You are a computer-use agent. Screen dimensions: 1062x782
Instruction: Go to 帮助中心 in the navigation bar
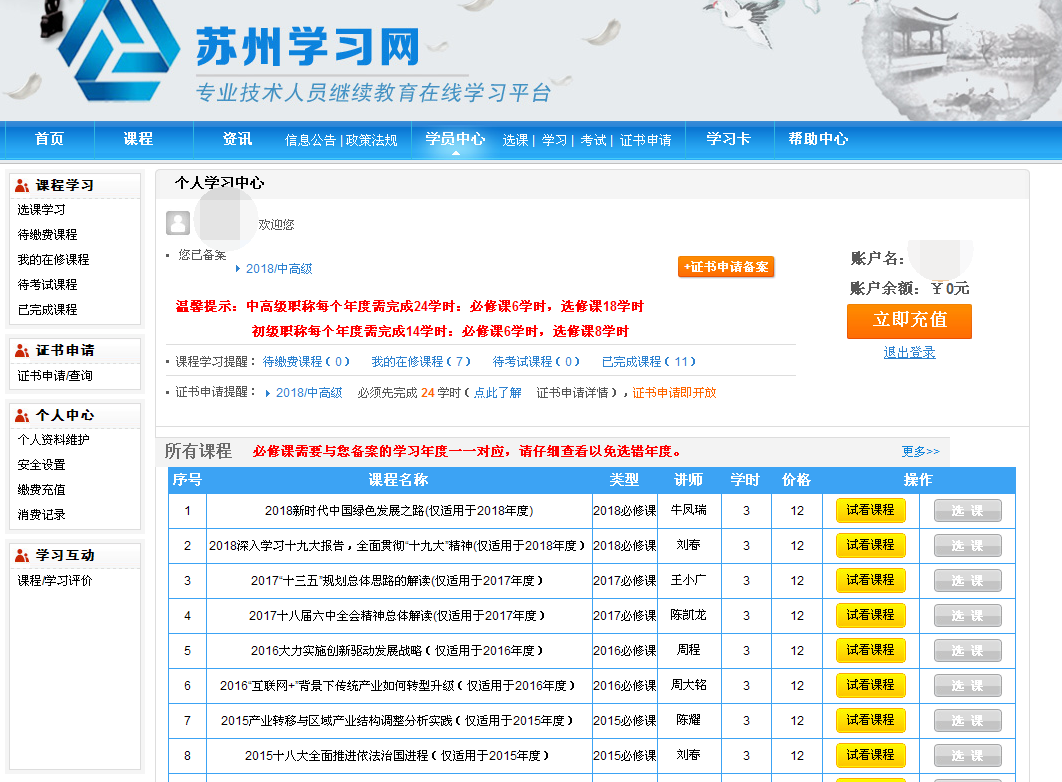(818, 139)
